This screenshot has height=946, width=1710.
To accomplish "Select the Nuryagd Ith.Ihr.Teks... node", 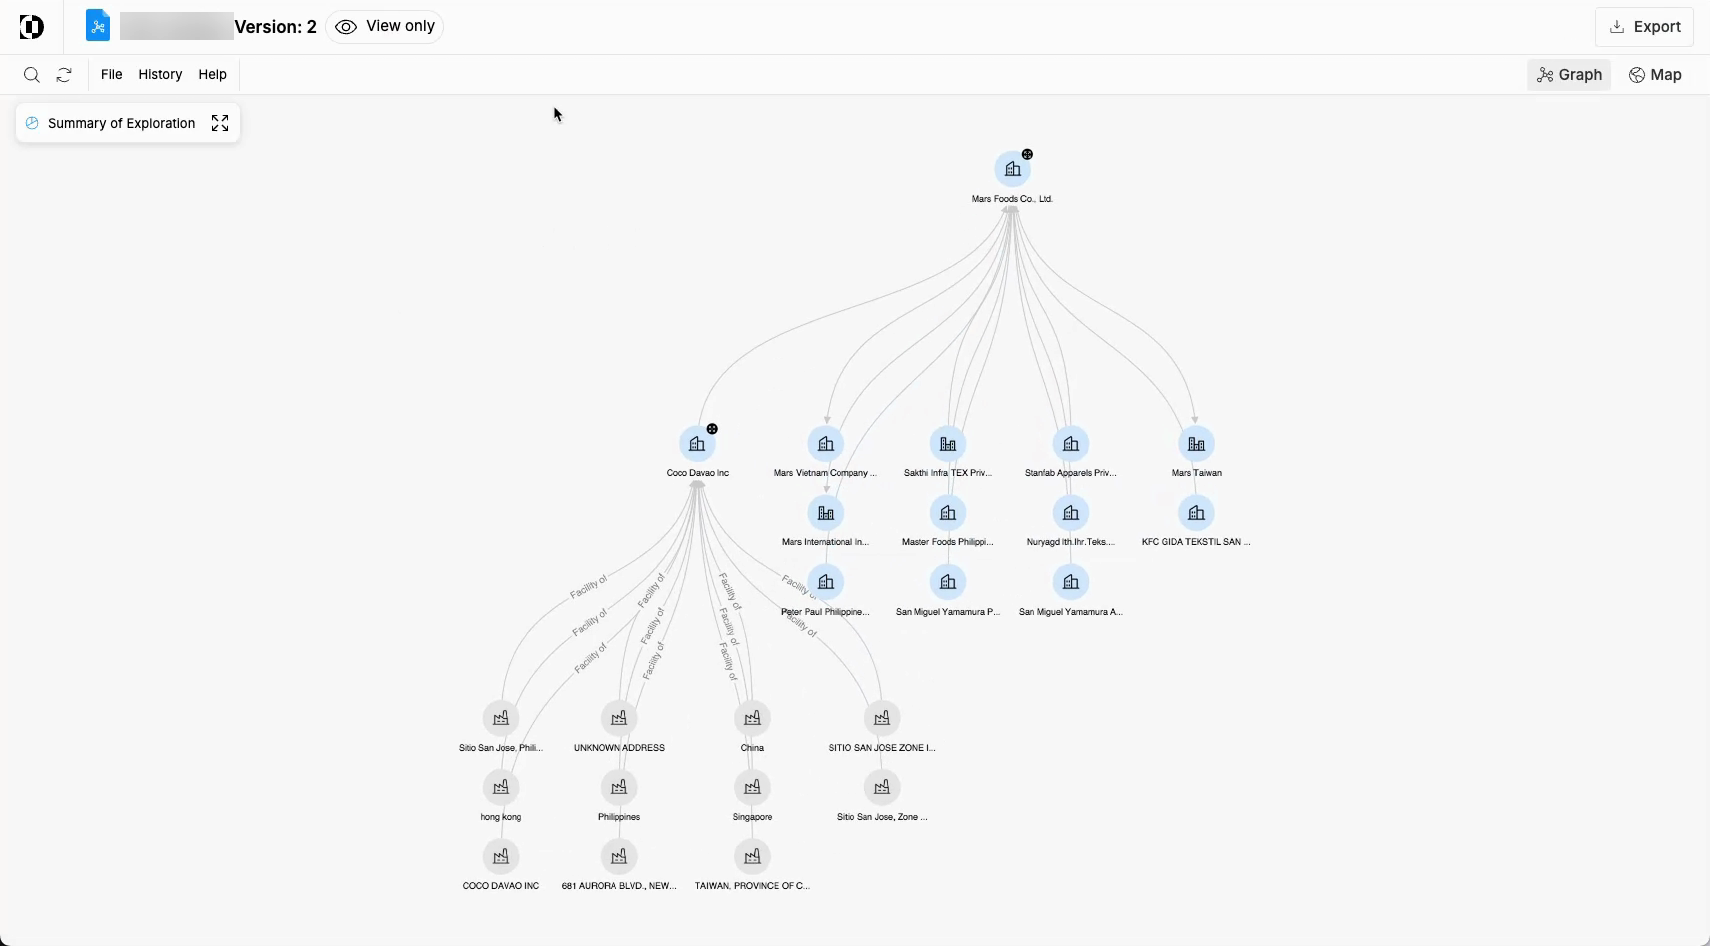I will [x=1071, y=513].
